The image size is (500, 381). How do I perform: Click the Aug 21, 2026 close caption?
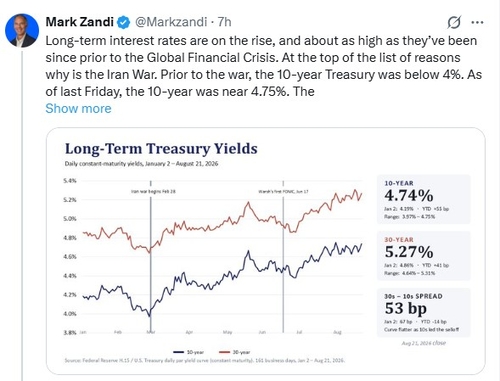tap(424, 343)
